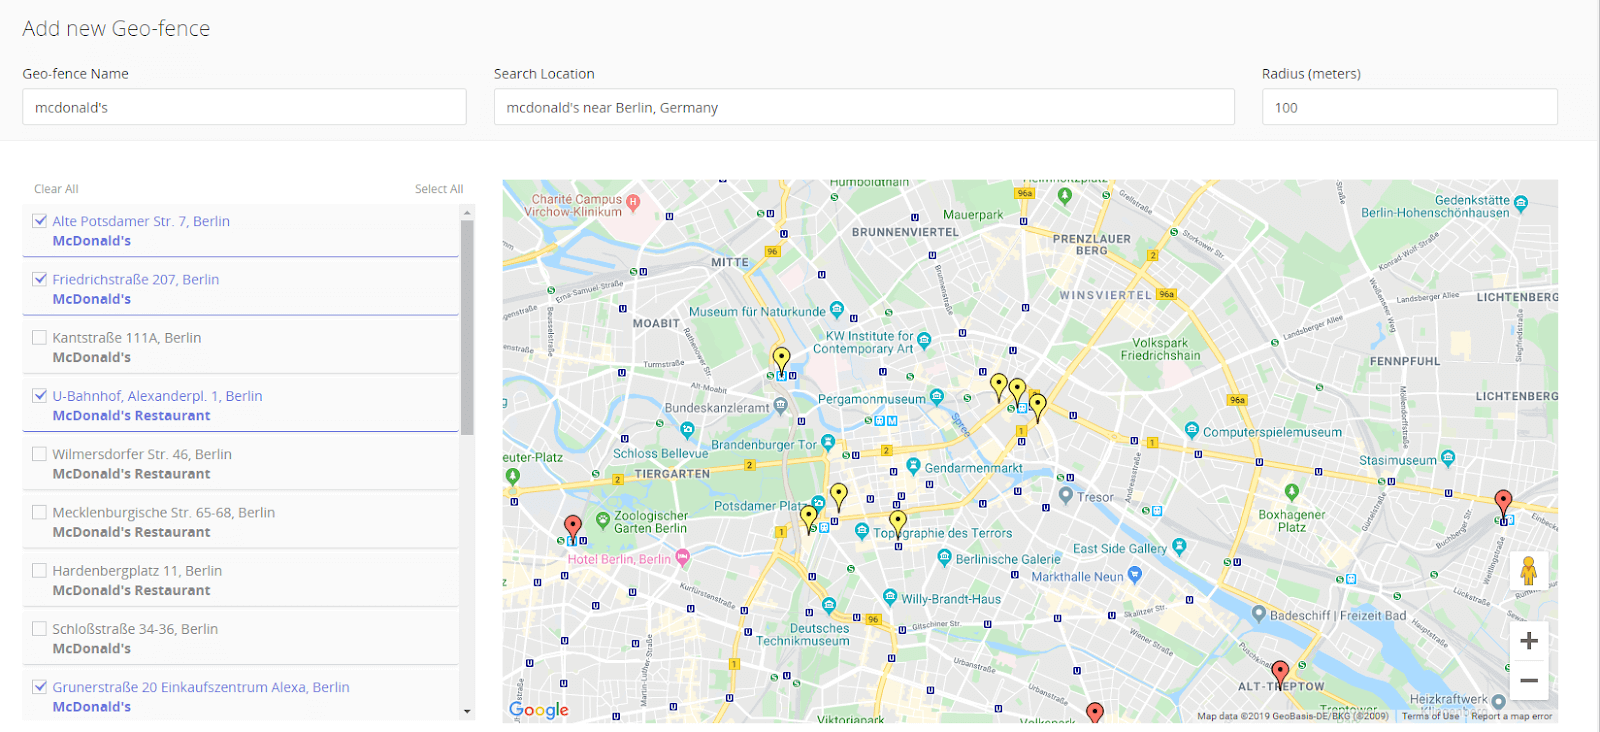Open the Terms of Use link

(x=1430, y=716)
